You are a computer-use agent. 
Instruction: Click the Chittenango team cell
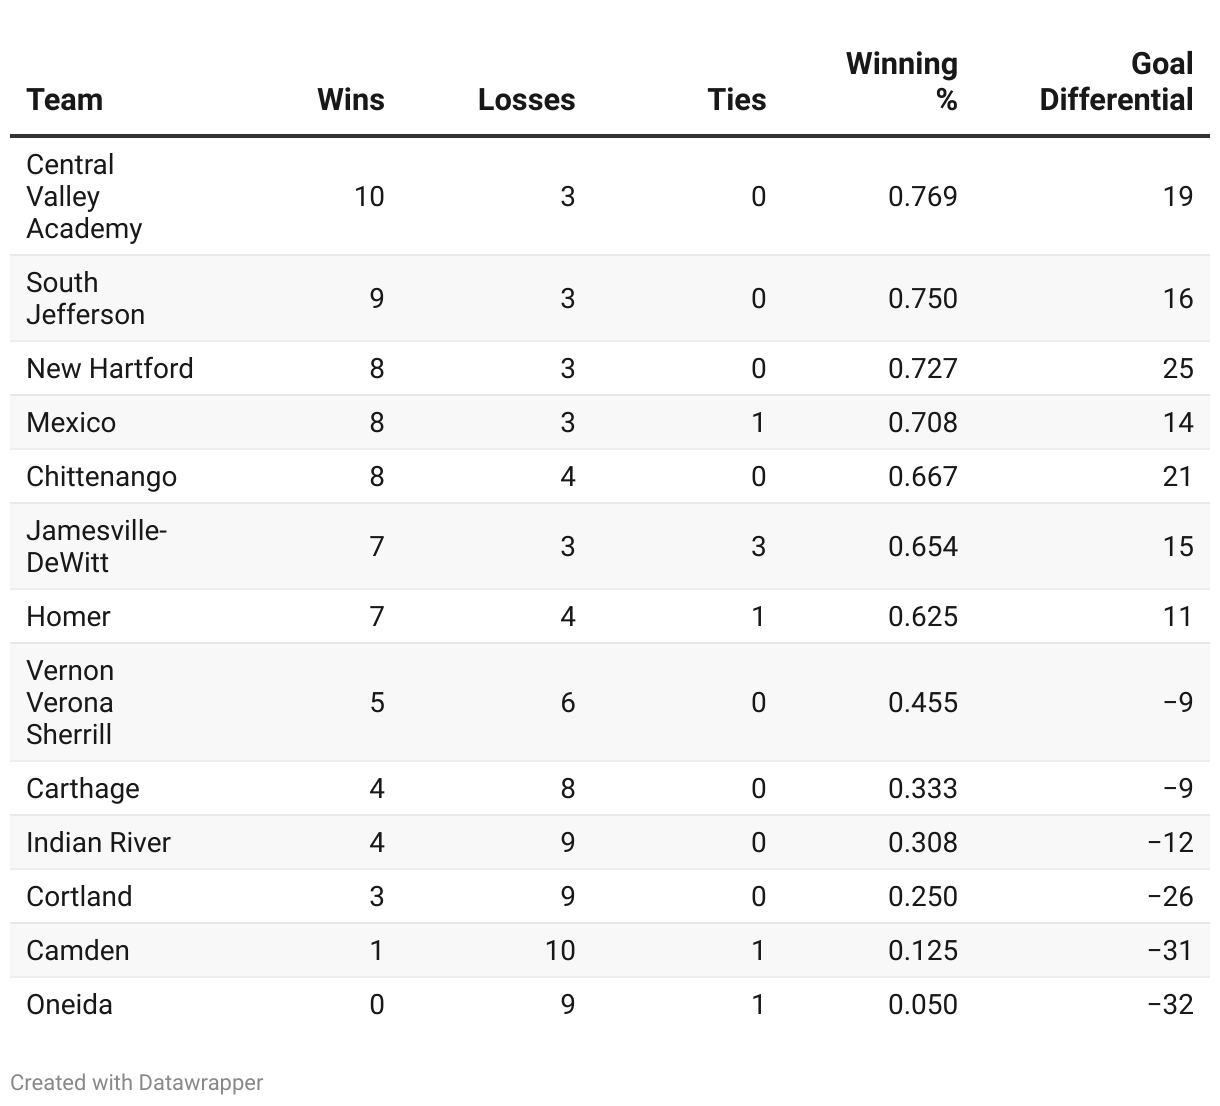pos(101,477)
